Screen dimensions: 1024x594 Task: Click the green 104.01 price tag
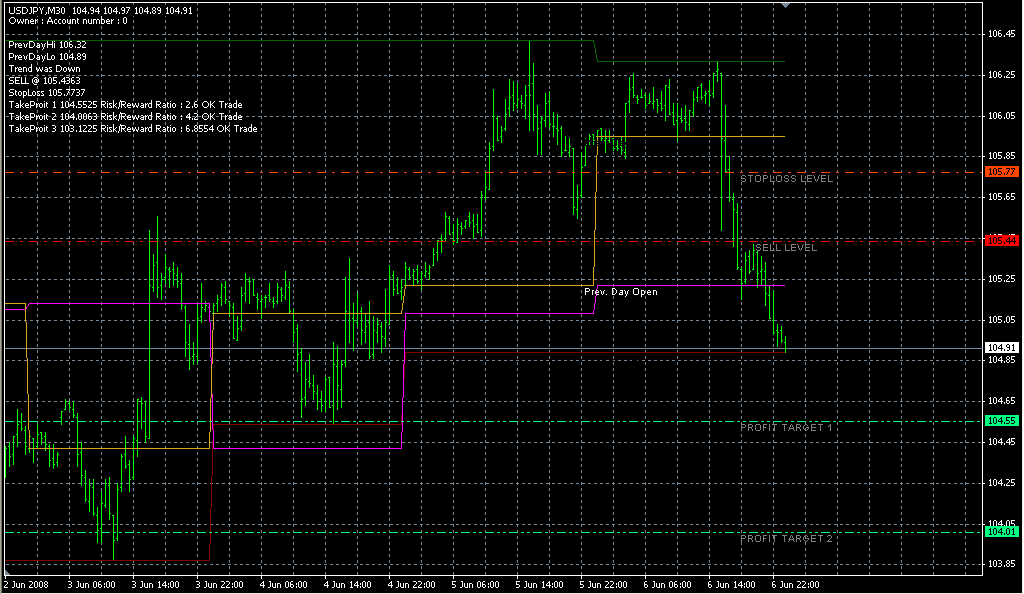1001,532
